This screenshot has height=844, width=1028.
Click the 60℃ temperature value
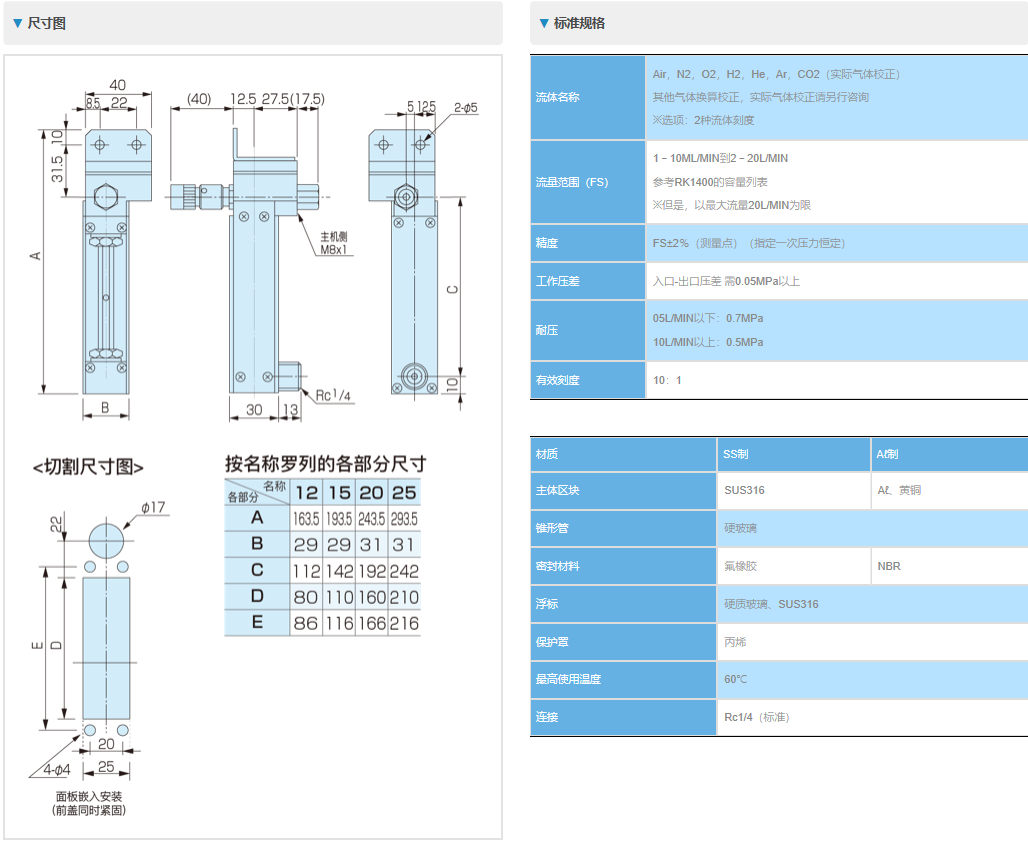pos(735,679)
